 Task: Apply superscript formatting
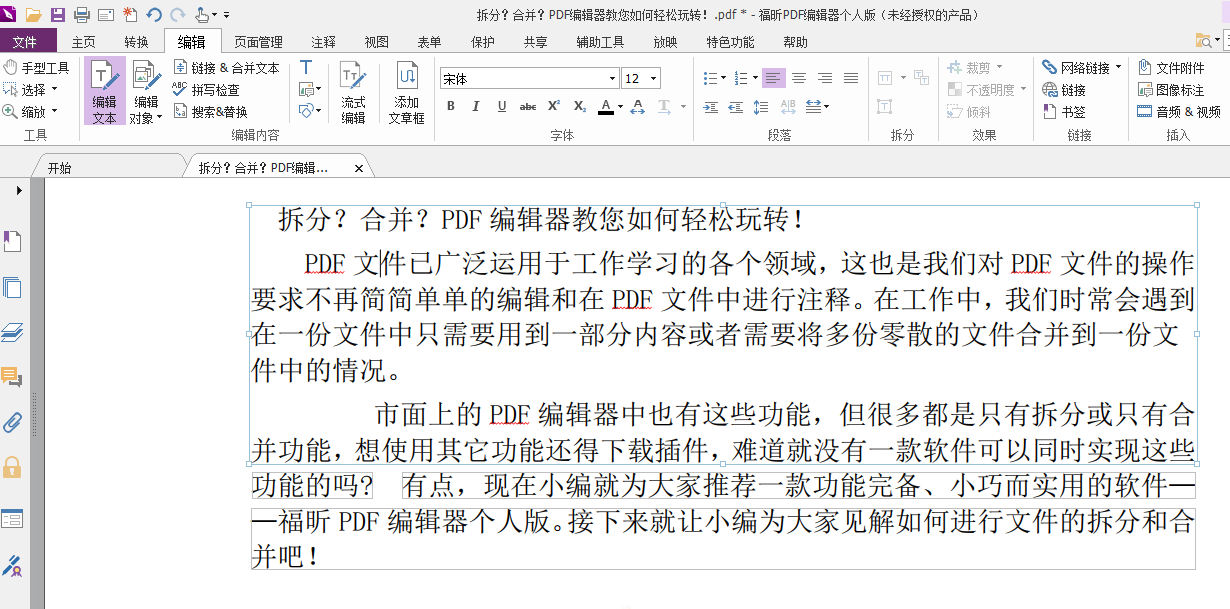(x=553, y=106)
